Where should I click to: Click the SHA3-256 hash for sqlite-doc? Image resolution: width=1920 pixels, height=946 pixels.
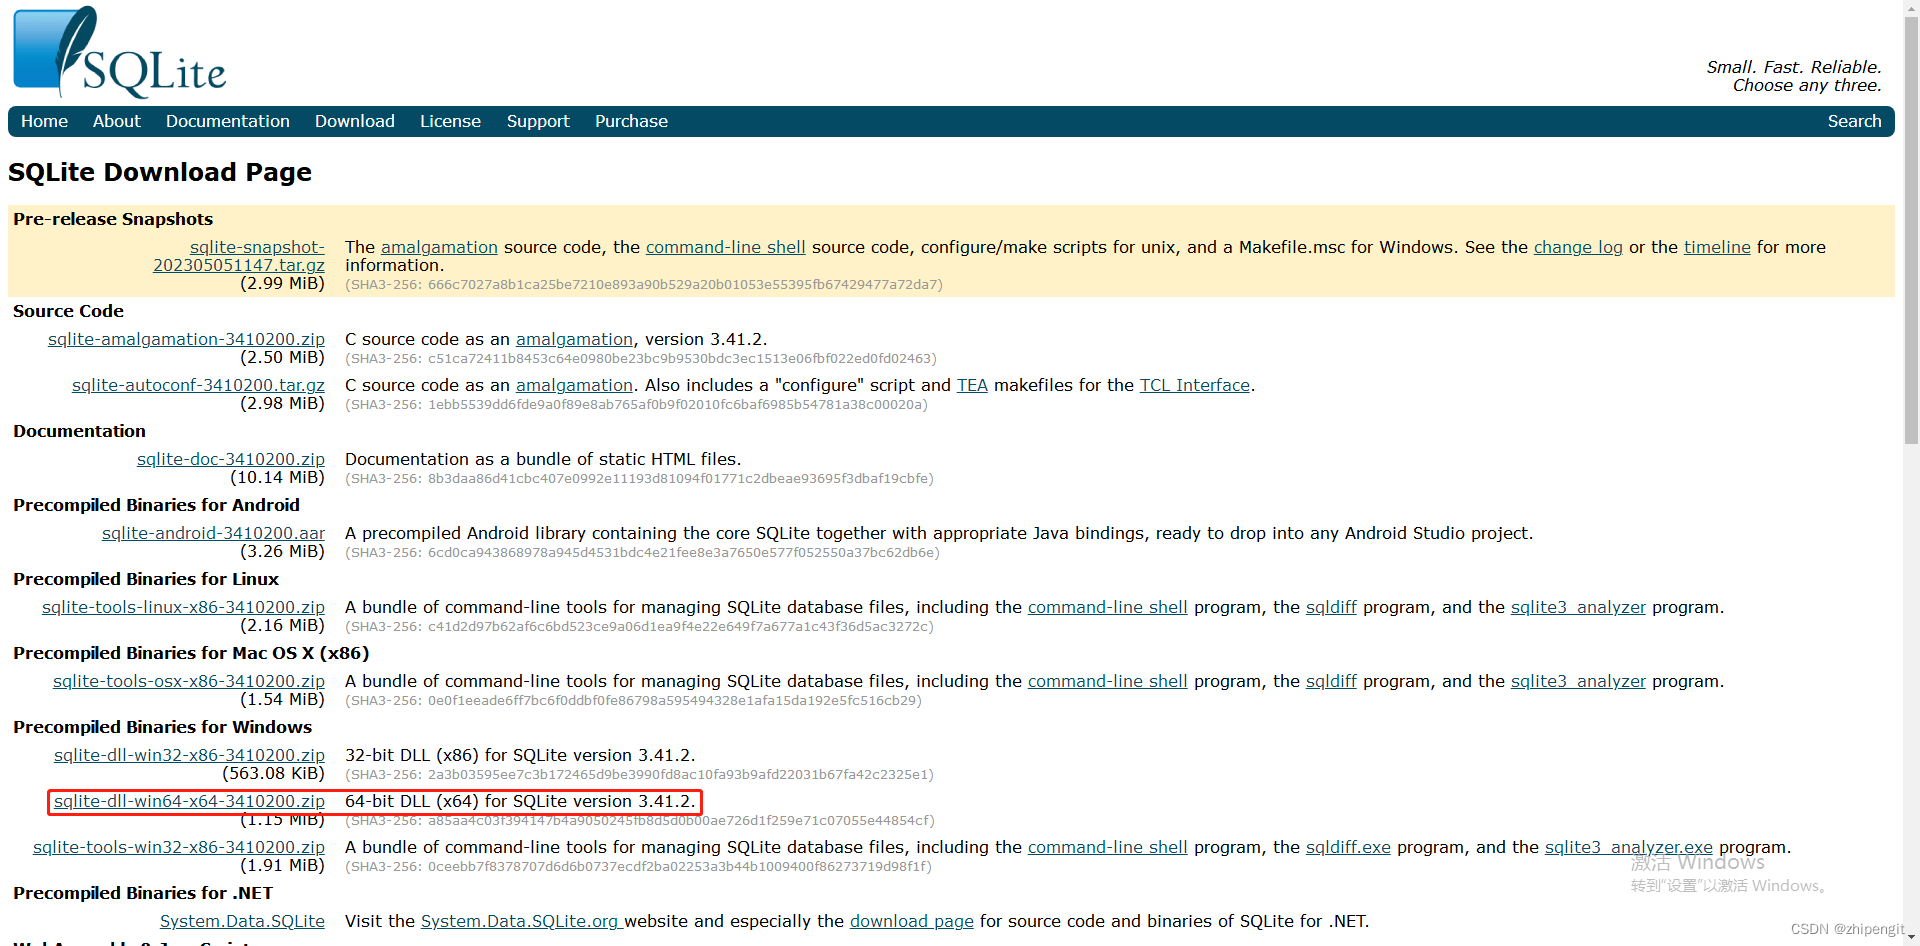coord(640,479)
